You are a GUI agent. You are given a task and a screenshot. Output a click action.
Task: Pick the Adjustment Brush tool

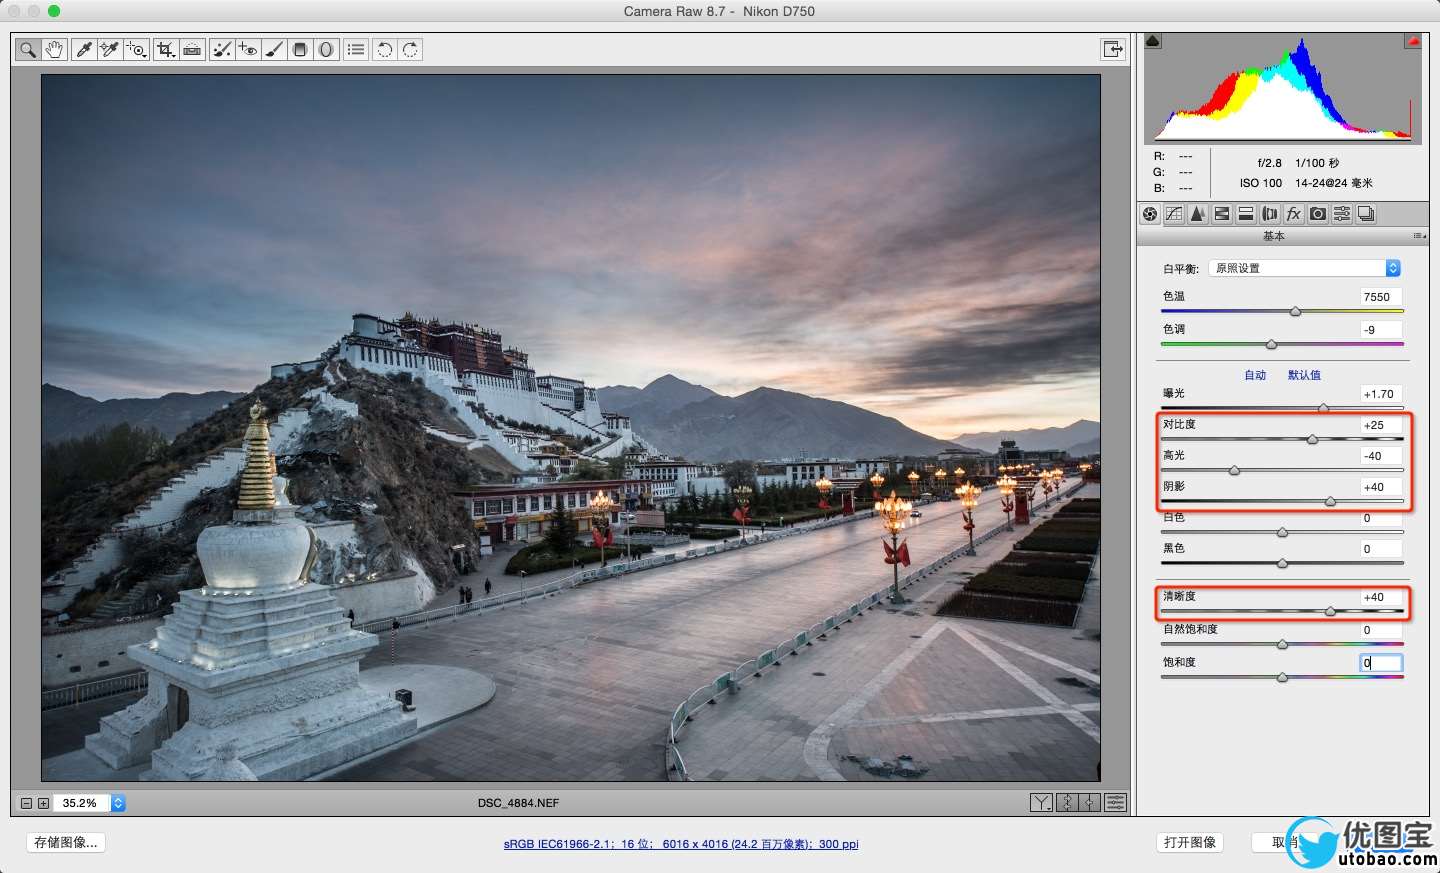point(274,49)
